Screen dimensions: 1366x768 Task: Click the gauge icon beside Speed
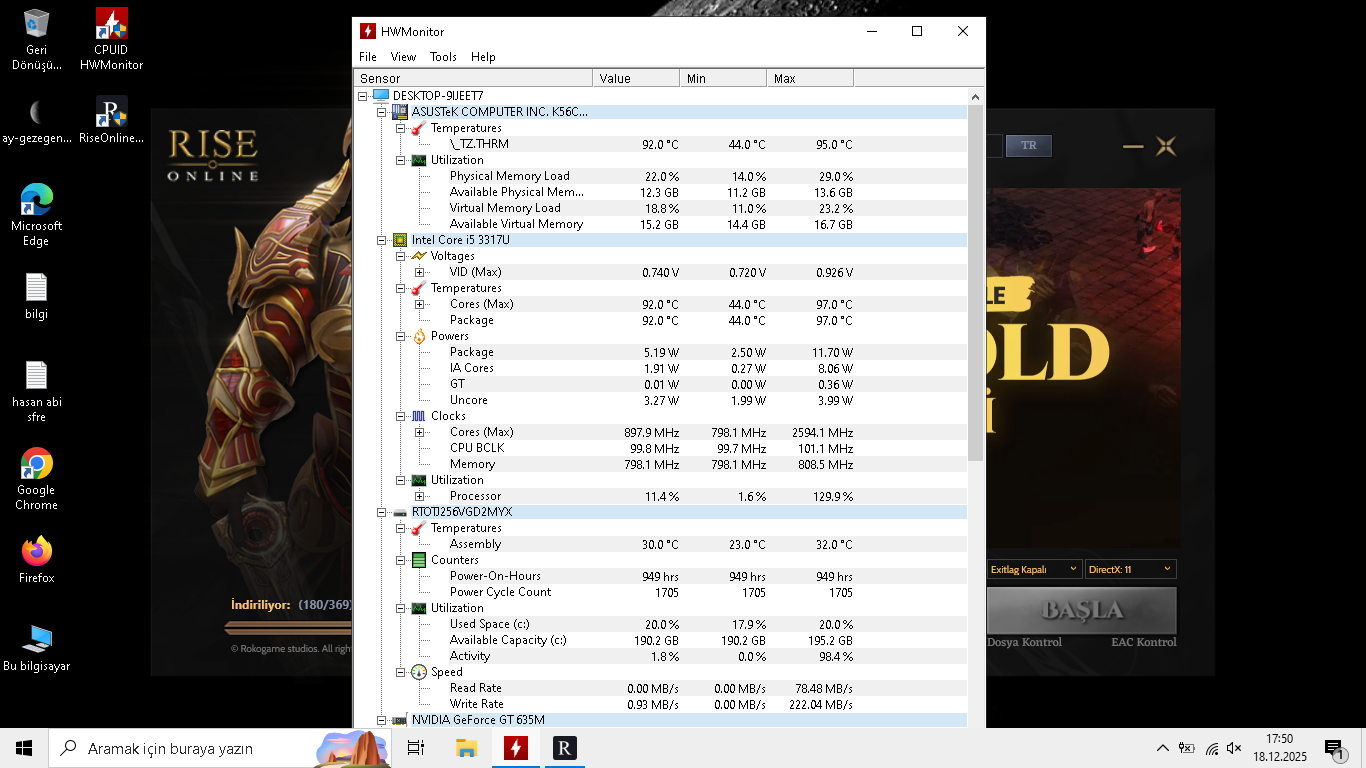(419, 672)
